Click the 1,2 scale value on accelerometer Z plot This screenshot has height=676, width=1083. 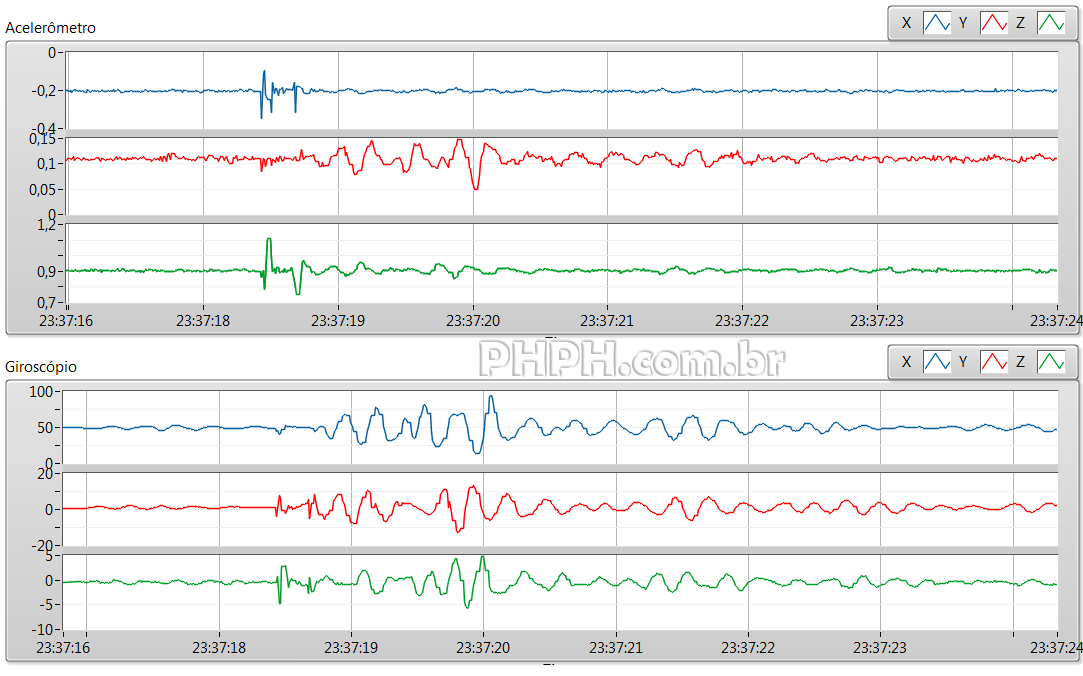tap(47, 225)
